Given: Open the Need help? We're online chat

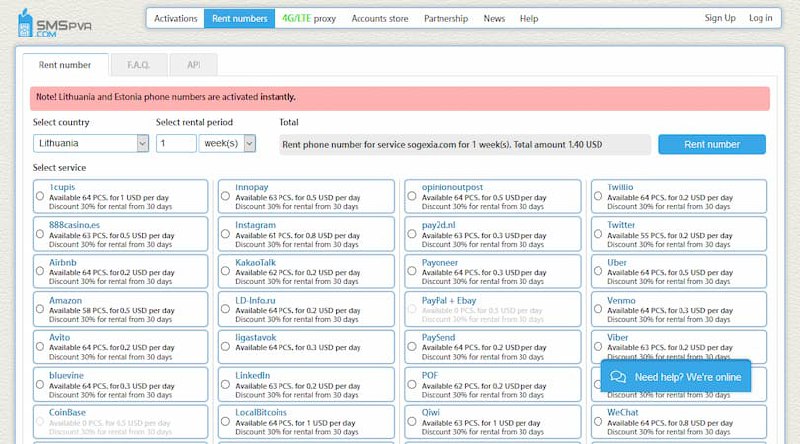Looking at the screenshot, I should pos(676,377).
